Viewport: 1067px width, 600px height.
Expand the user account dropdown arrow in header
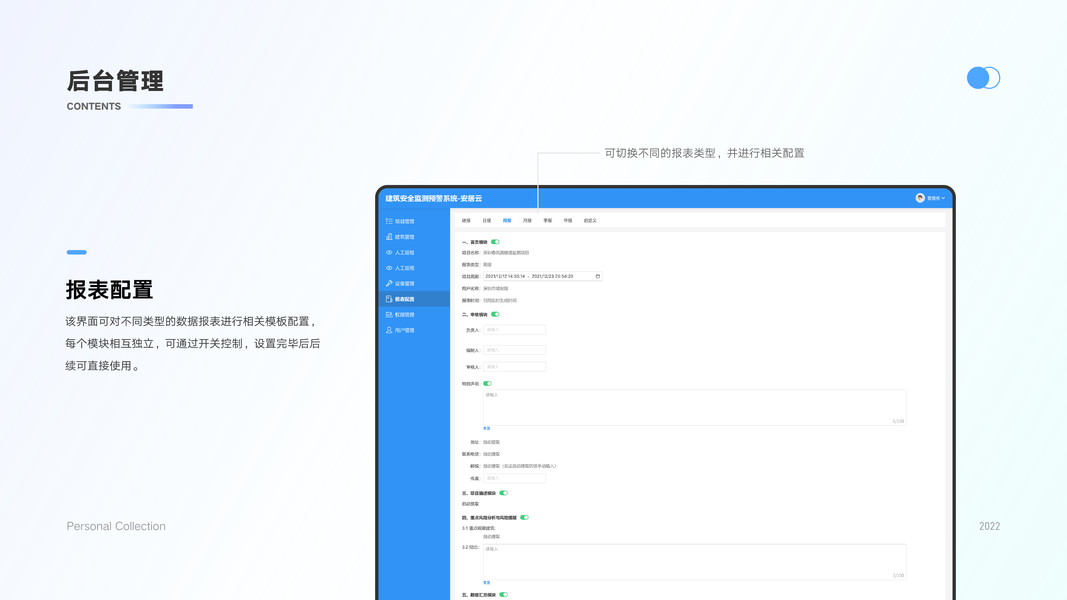point(943,199)
